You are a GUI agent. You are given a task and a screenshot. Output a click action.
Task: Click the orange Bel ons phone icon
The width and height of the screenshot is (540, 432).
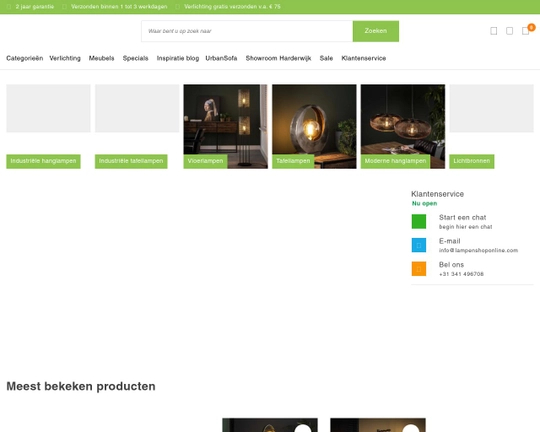click(419, 269)
